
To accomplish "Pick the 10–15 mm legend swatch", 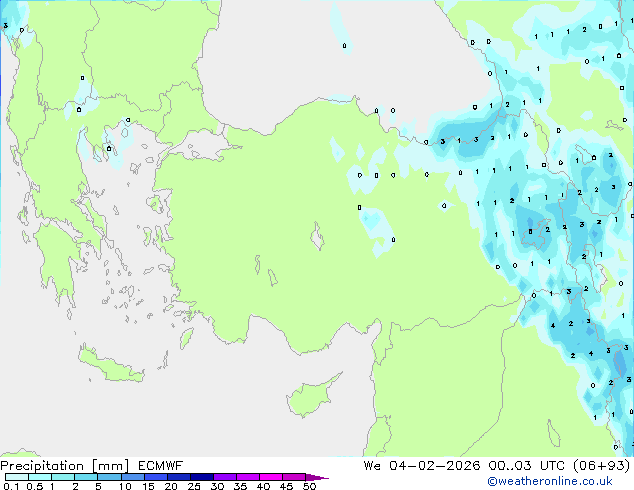I will coord(132,477).
